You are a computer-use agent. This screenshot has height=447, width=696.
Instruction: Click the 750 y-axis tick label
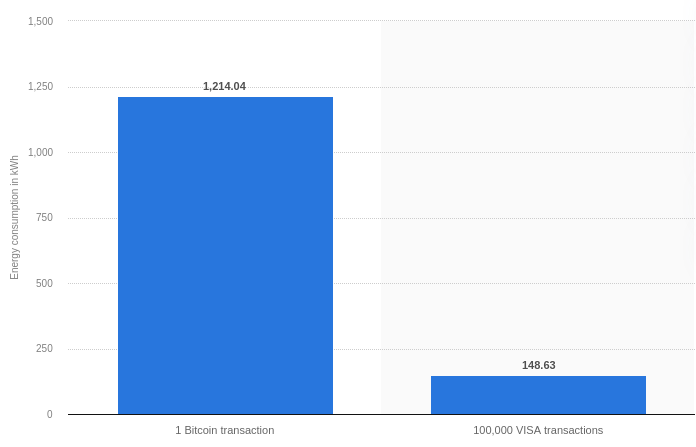pos(44,218)
